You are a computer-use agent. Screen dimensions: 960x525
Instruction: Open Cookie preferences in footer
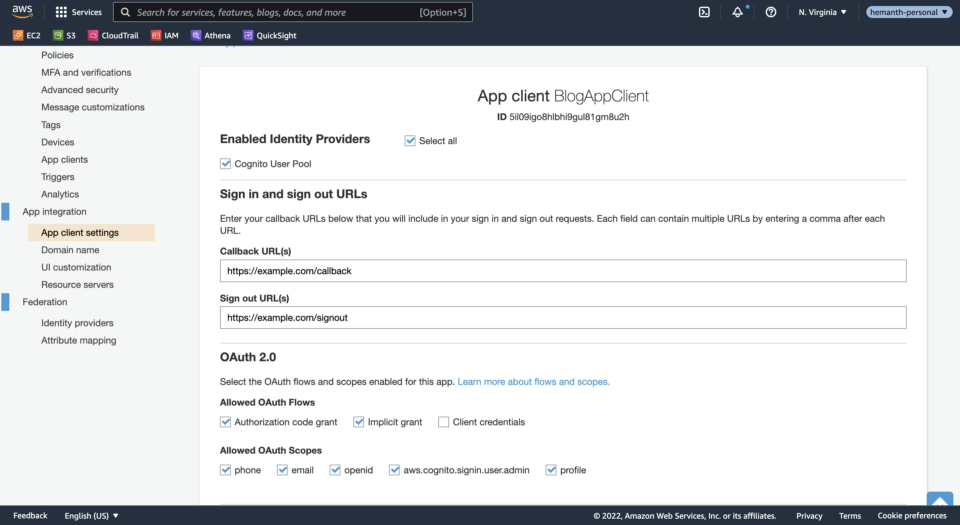click(912, 516)
